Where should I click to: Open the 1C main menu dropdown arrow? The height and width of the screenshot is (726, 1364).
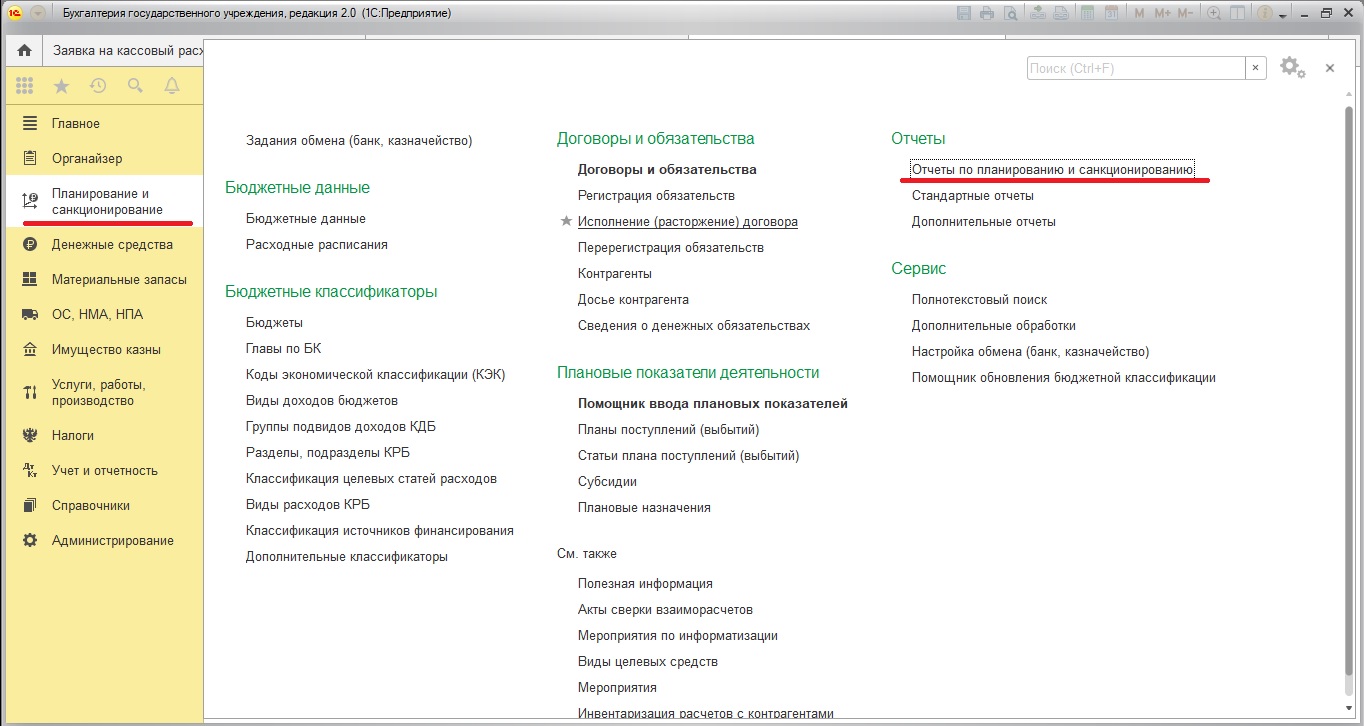click(38, 13)
